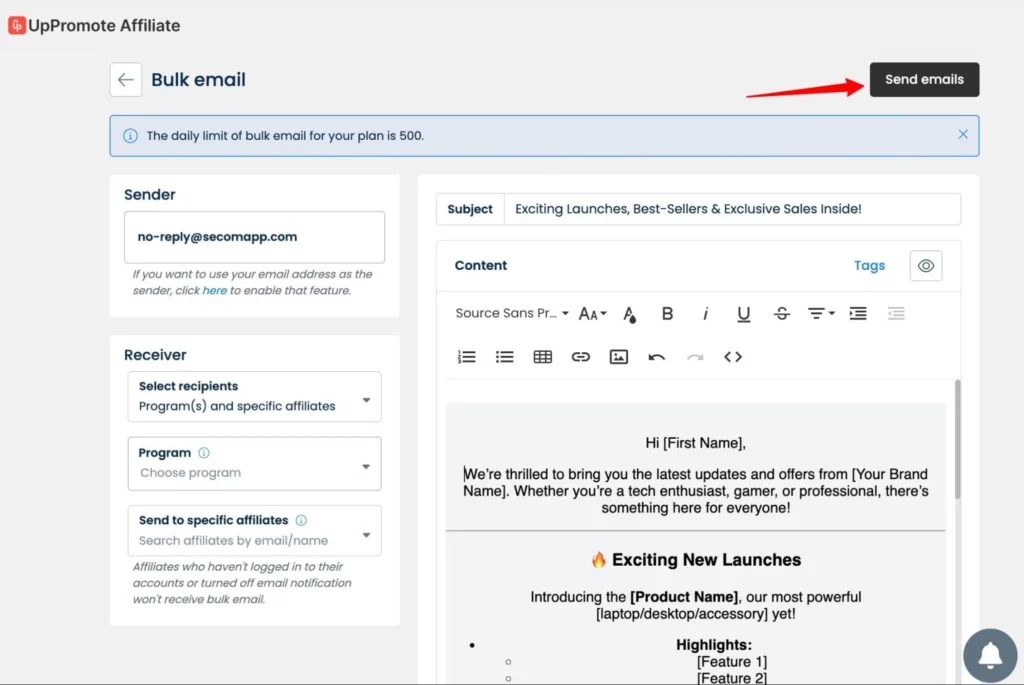Click the Subject input field
The height and width of the screenshot is (685, 1024).
[x=730, y=209]
